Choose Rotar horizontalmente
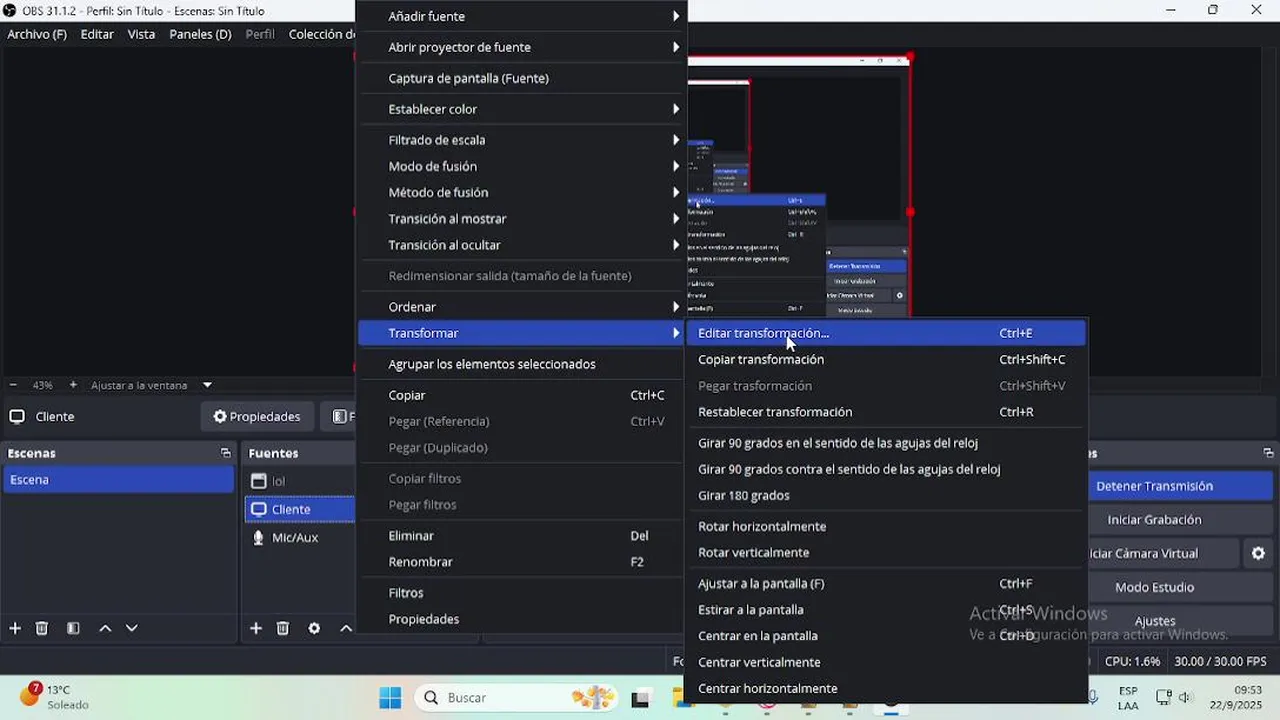Image resolution: width=1280 pixels, height=720 pixels. [886, 526]
